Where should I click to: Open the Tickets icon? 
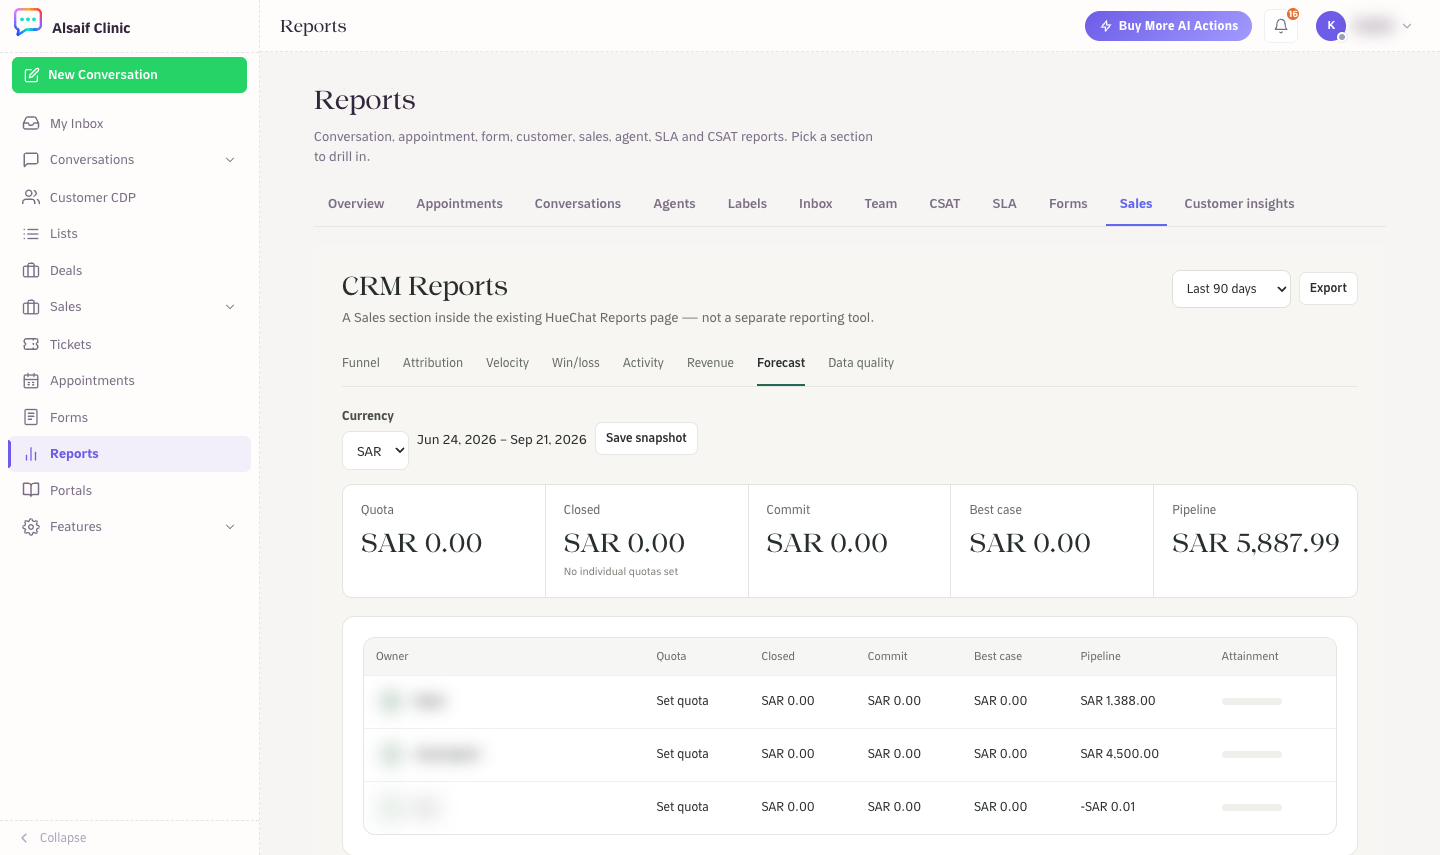[31, 344]
